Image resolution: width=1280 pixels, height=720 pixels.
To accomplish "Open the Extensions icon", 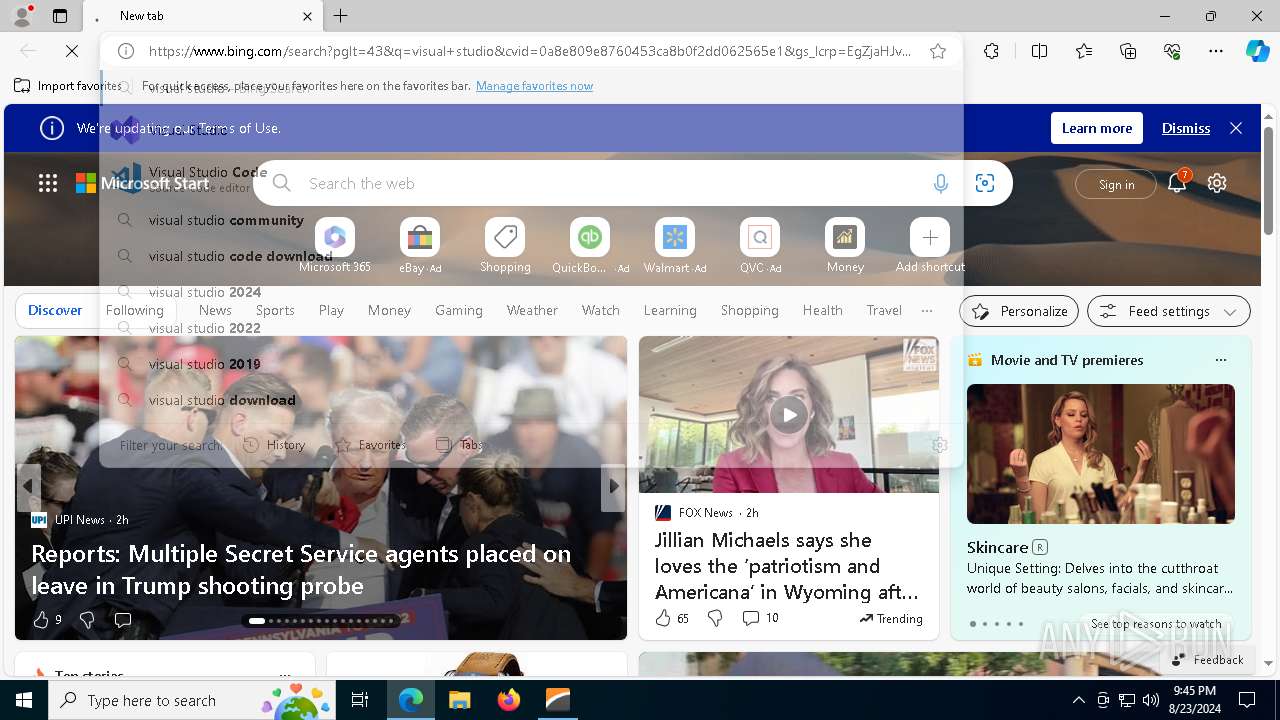I will (x=991, y=51).
